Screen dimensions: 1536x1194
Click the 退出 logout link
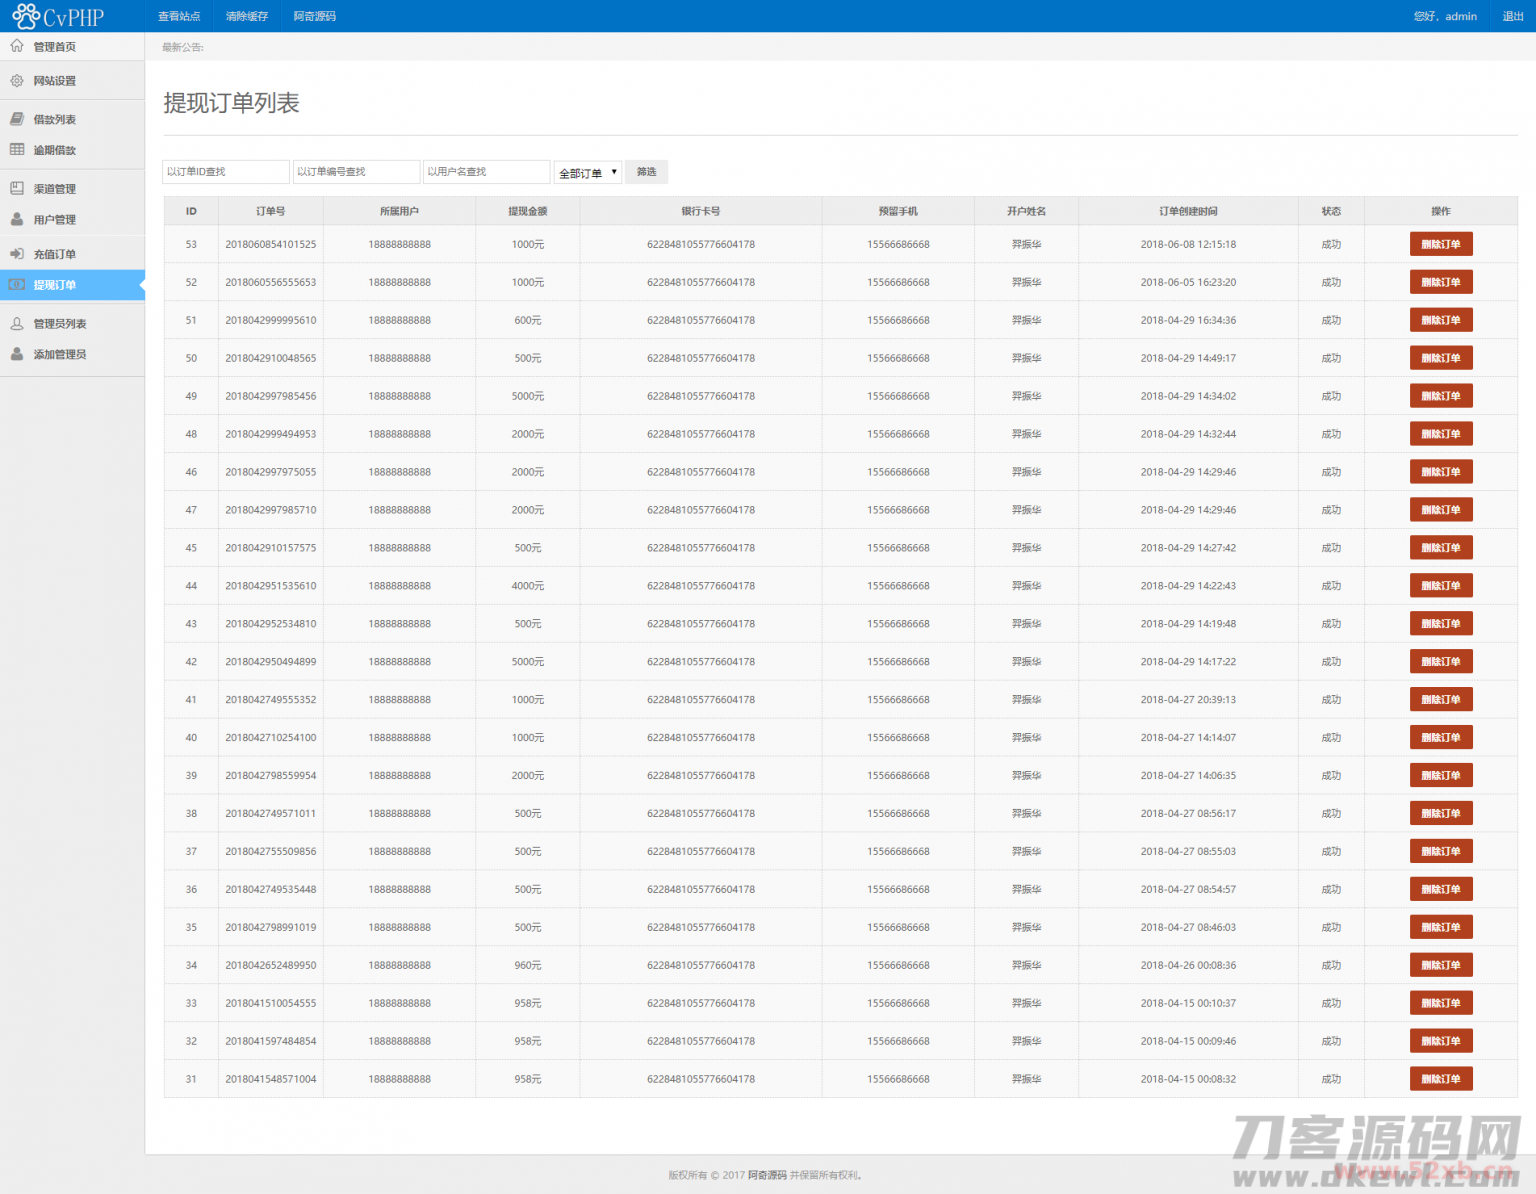1513,16
